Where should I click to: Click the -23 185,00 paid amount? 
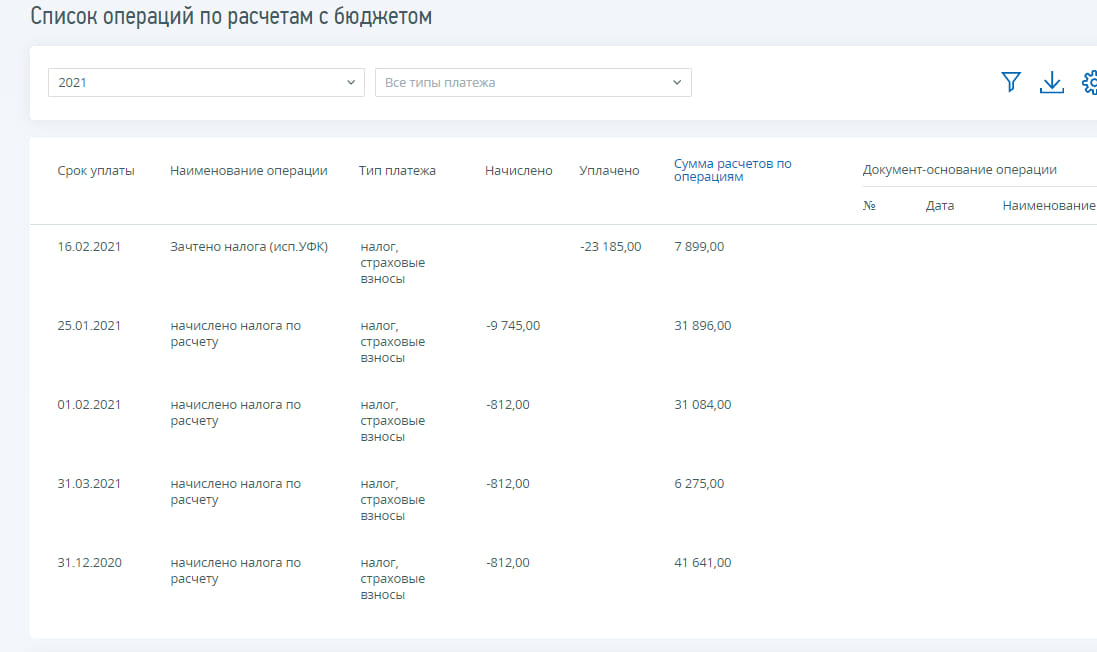coord(610,247)
